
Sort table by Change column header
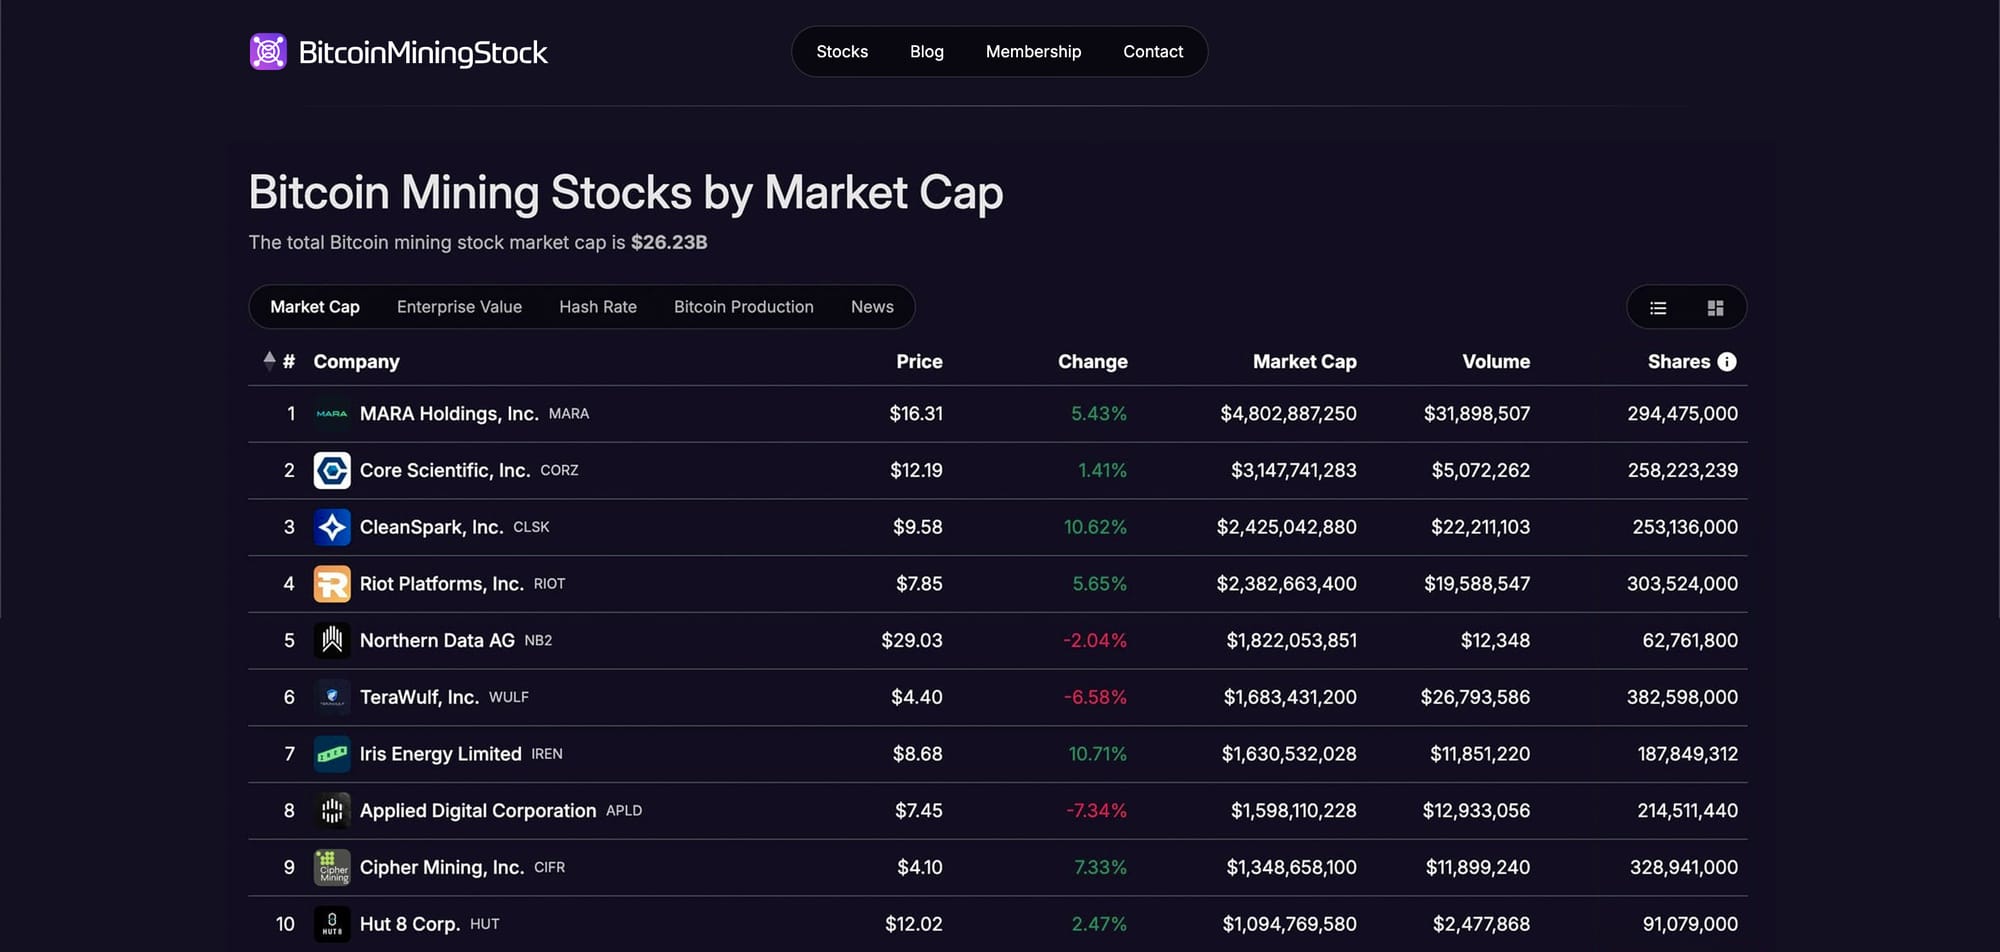click(1092, 362)
